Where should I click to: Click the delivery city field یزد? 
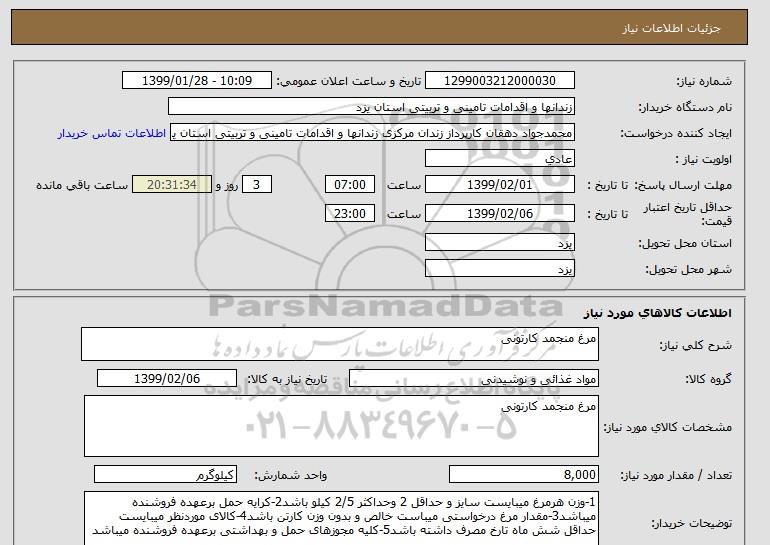pyautogui.click(x=499, y=269)
